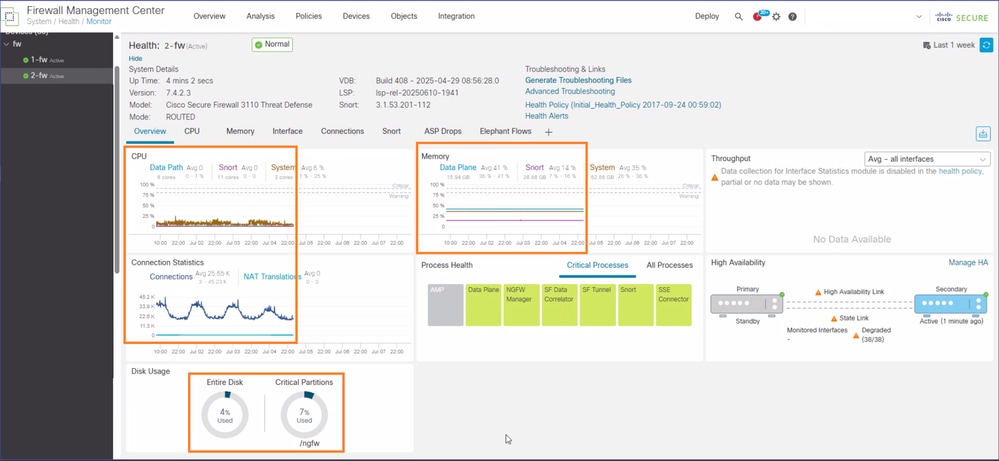
Task: Switch to the Elephant Flows tab
Action: tap(505, 131)
